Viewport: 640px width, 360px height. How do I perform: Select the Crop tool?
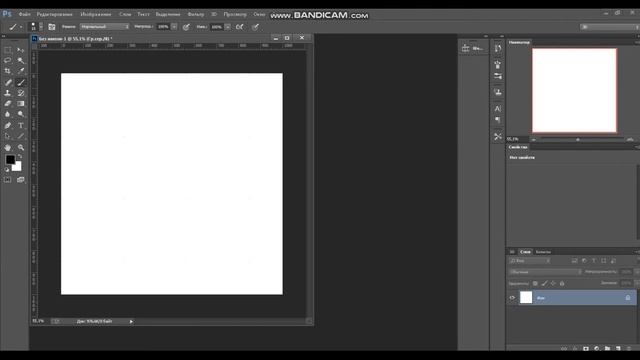point(7,71)
